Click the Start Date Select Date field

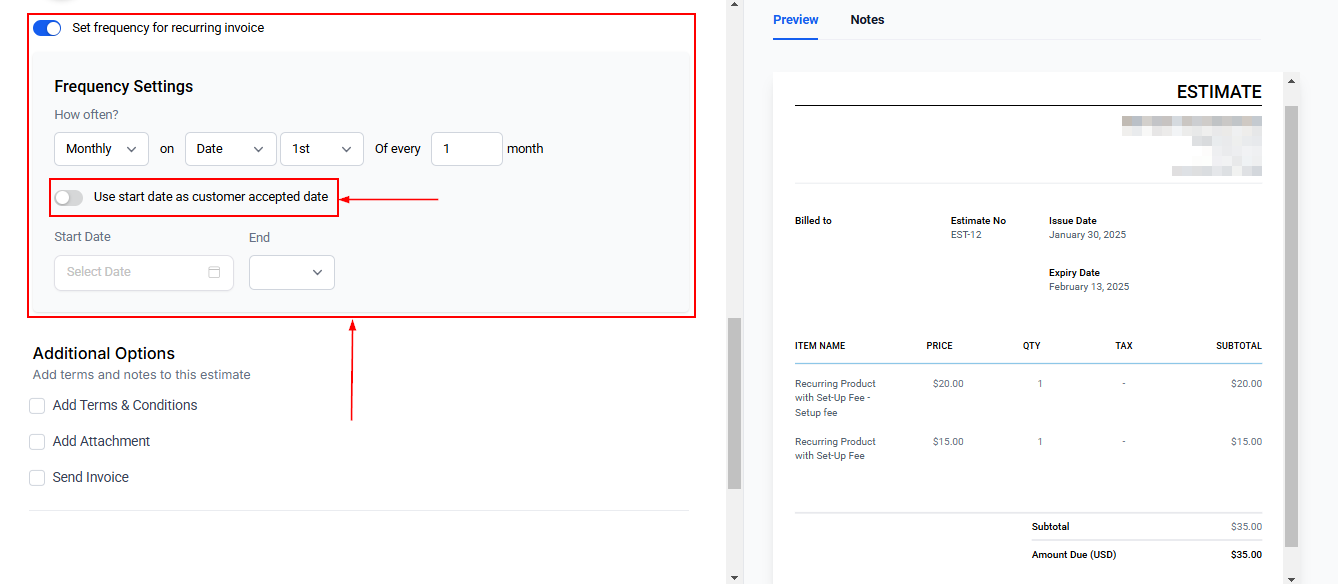(144, 272)
